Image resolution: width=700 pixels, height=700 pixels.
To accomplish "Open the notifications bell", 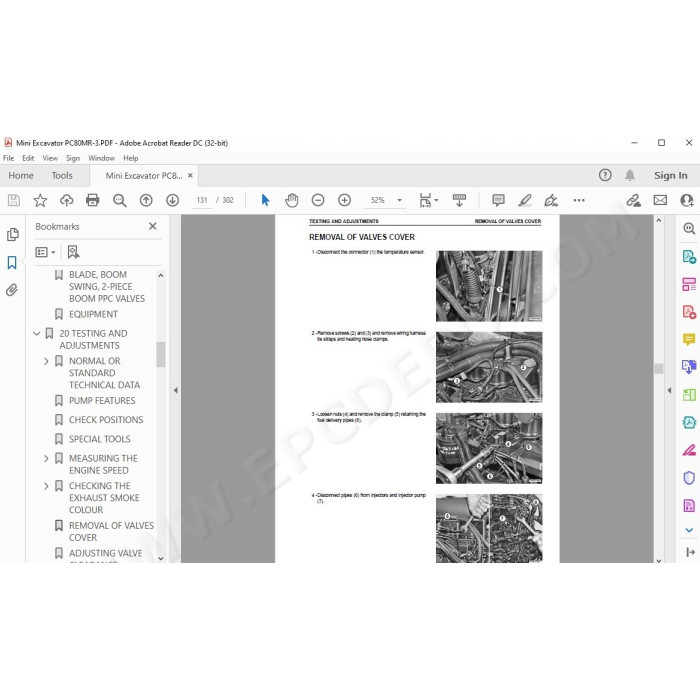I will coord(629,175).
